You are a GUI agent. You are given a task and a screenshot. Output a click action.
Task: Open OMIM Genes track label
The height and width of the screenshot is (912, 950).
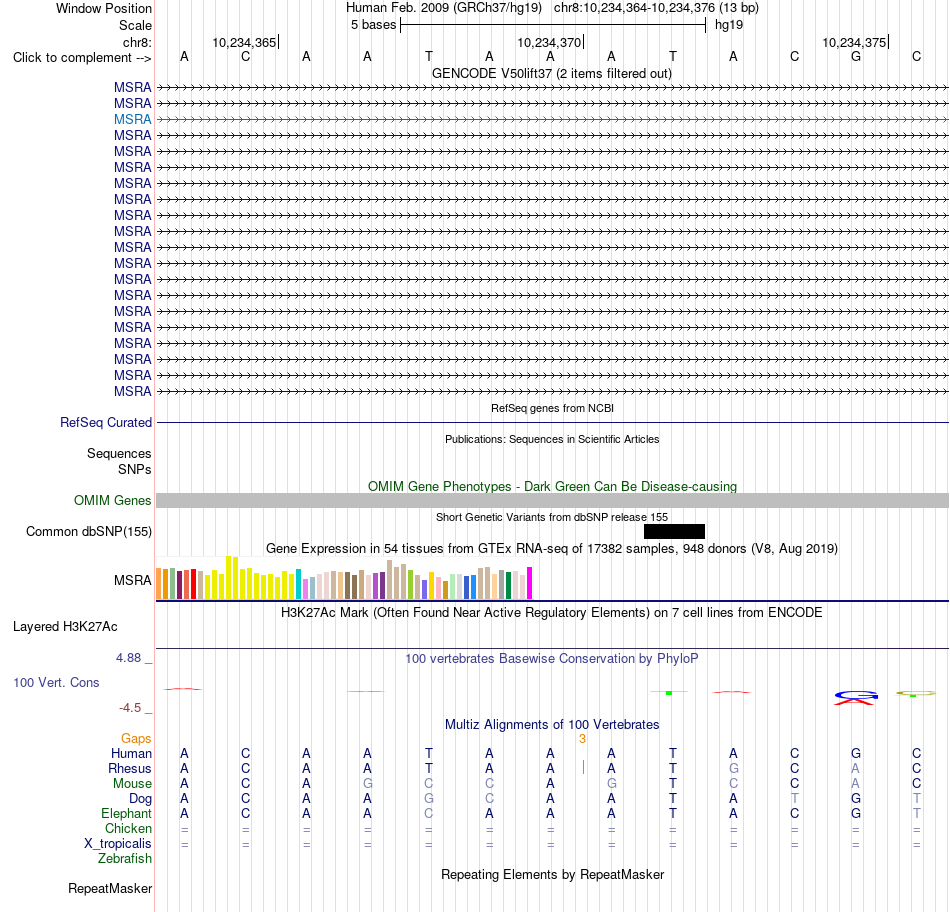[x=113, y=501]
